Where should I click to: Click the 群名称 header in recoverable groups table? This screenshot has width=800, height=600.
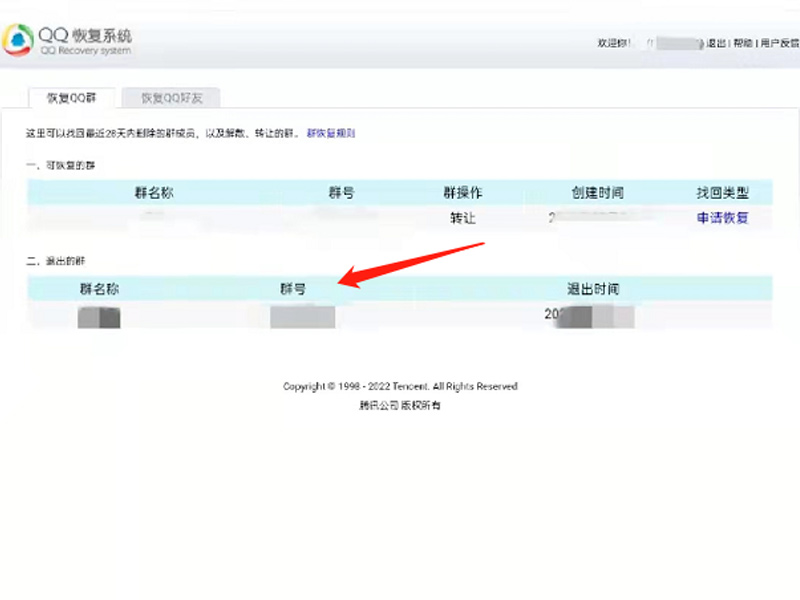pyautogui.click(x=153, y=193)
